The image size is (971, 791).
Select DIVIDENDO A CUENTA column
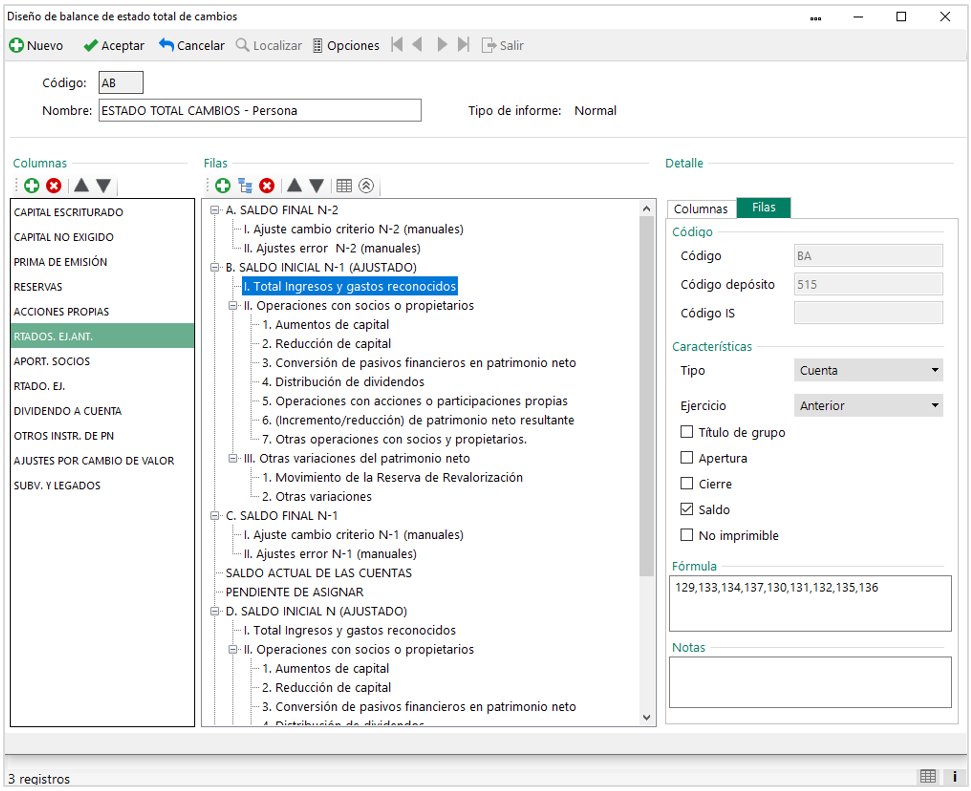pos(103,411)
